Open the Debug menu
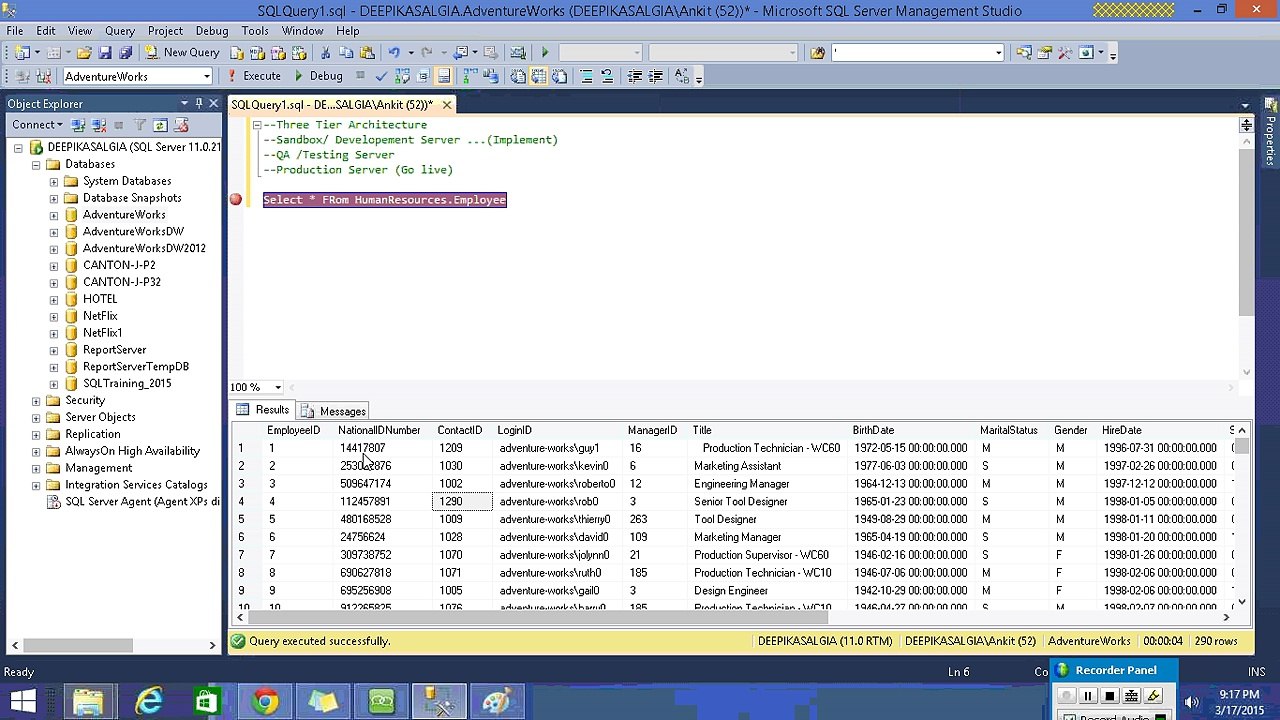This screenshot has width=1280, height=720. [x=211, y=31]
